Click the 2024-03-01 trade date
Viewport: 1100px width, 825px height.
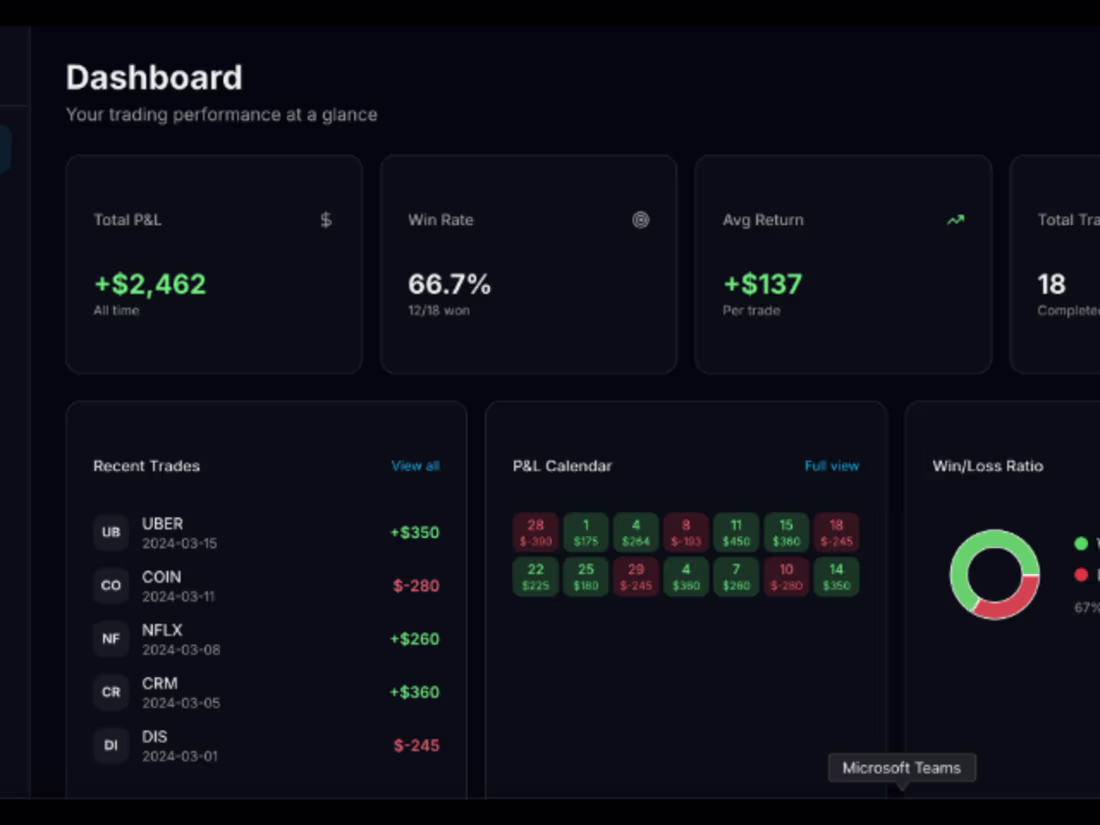point(180,757)
